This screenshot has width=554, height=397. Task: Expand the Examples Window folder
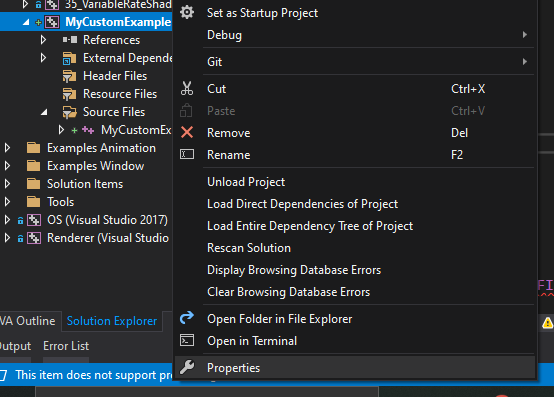coord(7,166)
